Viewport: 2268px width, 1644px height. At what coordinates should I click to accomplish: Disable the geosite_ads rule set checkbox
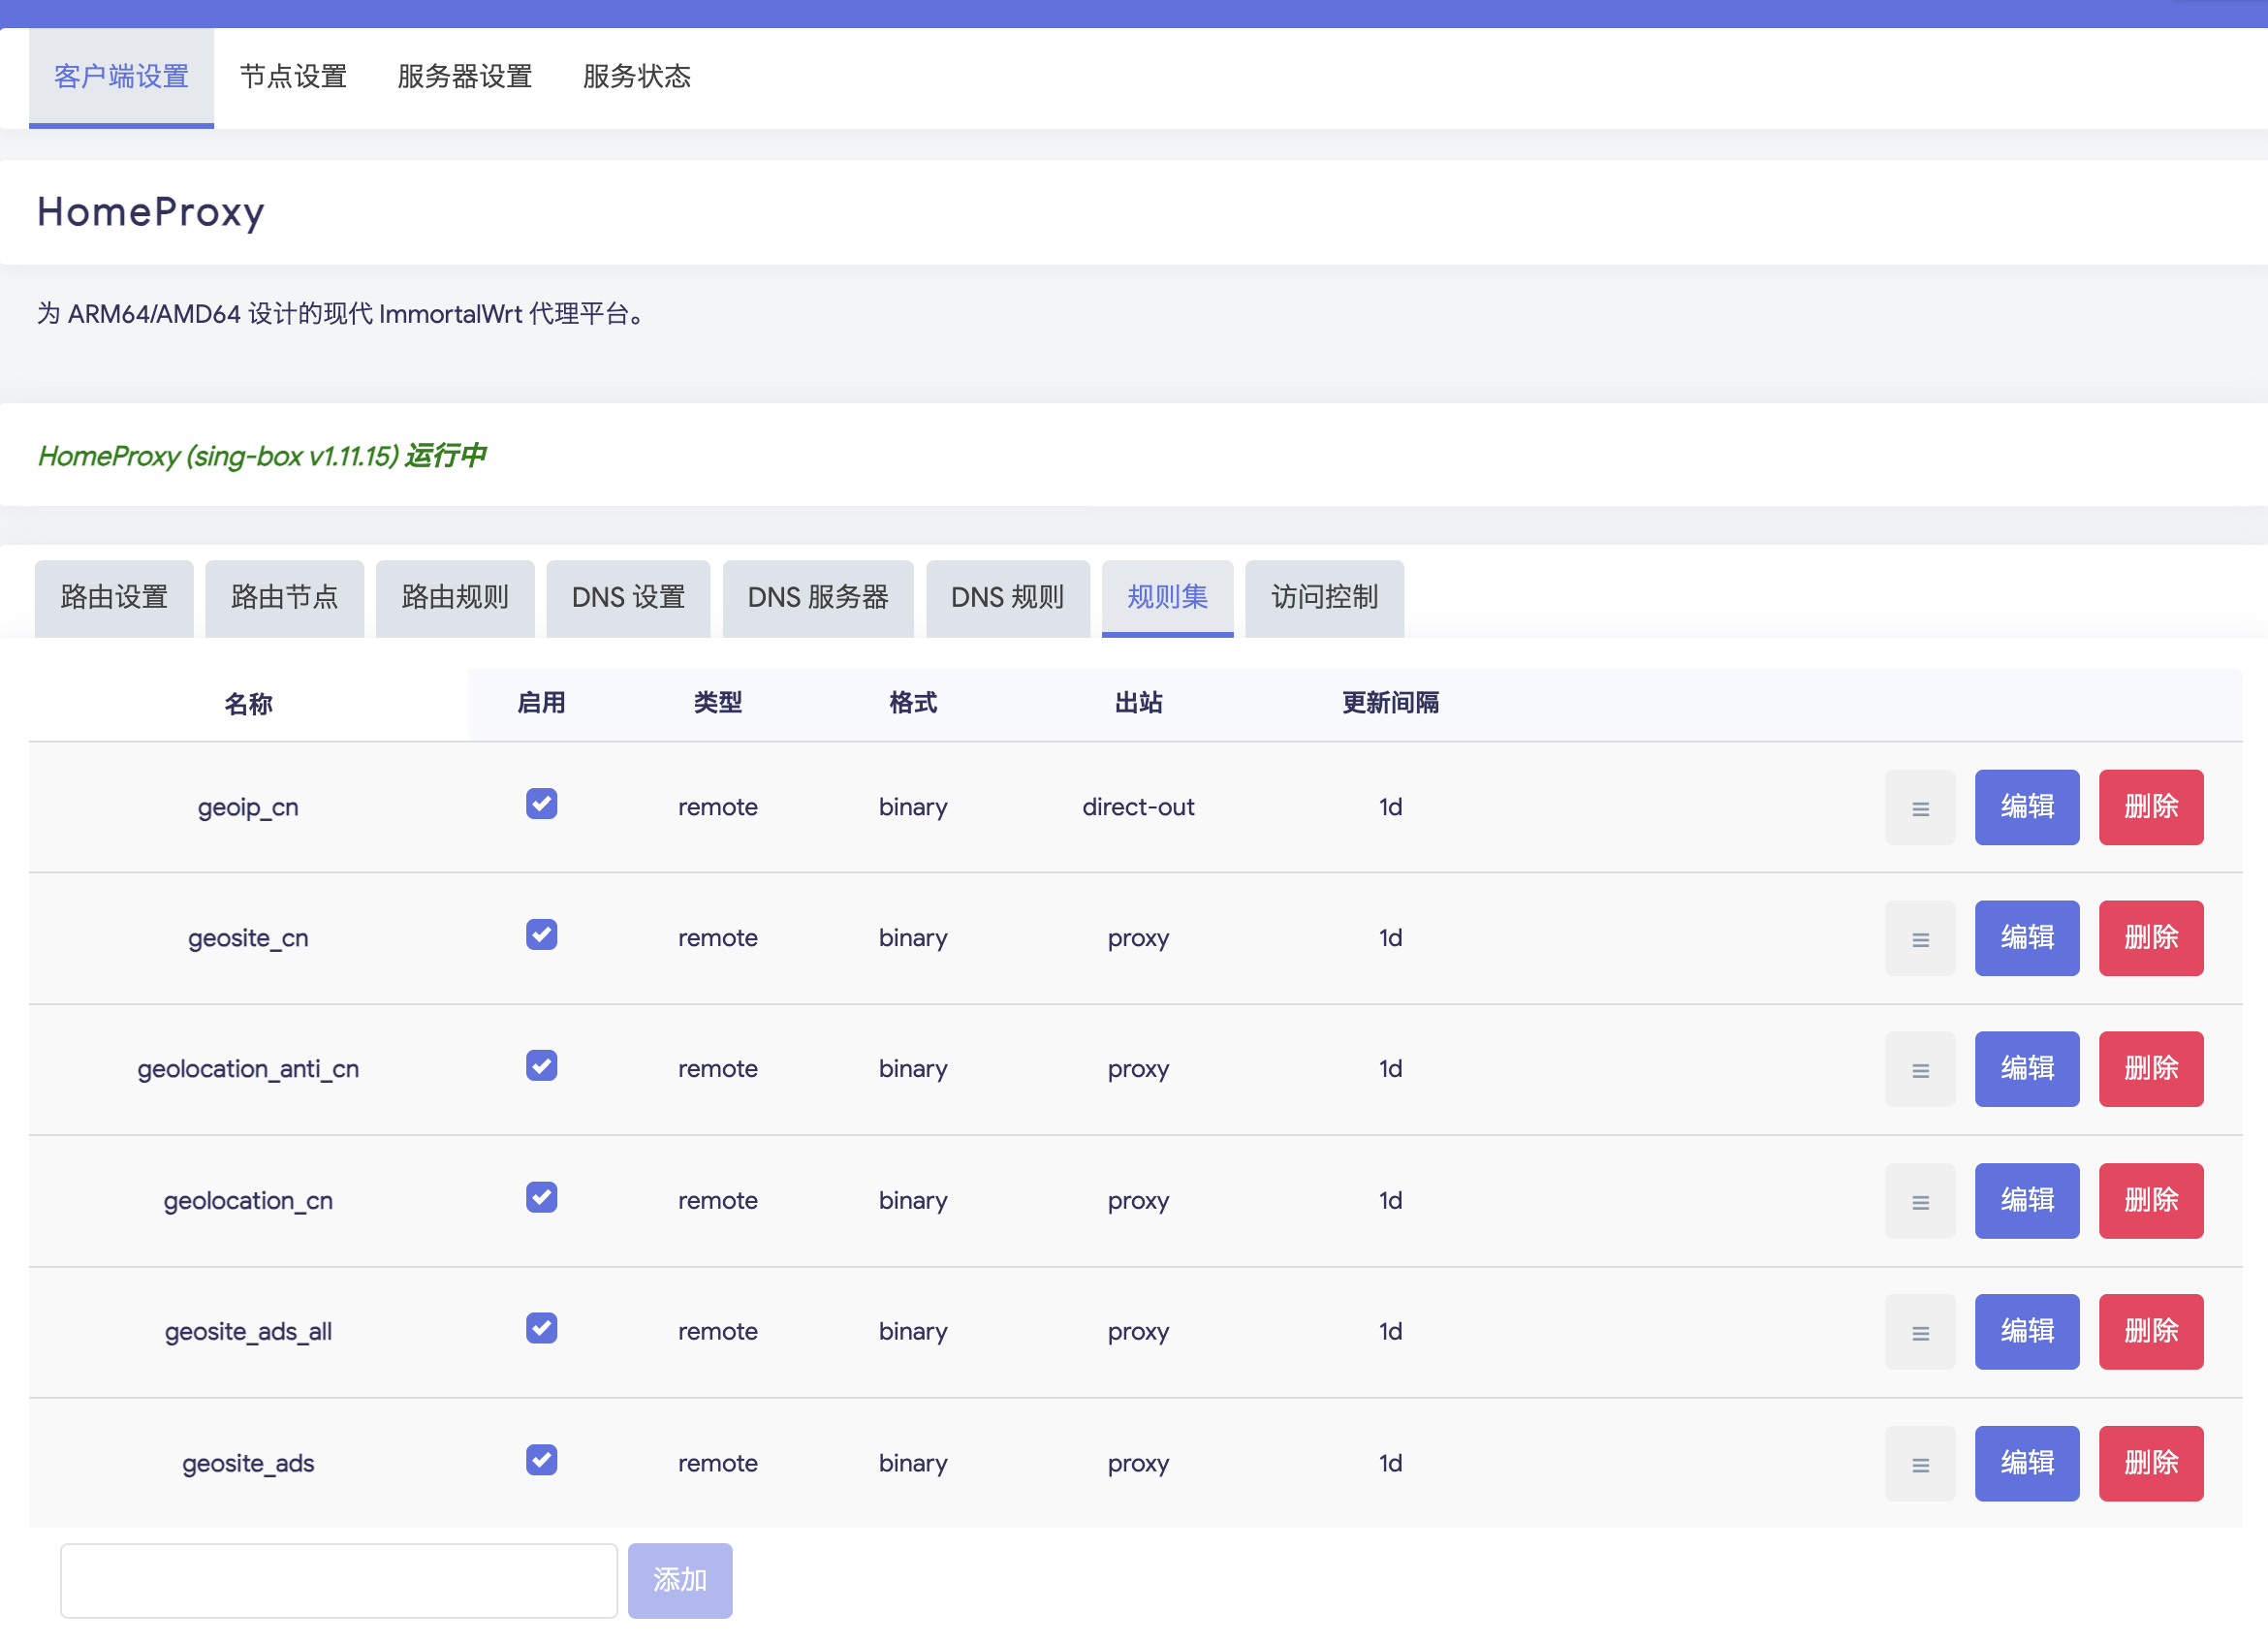coord(541,1460)
